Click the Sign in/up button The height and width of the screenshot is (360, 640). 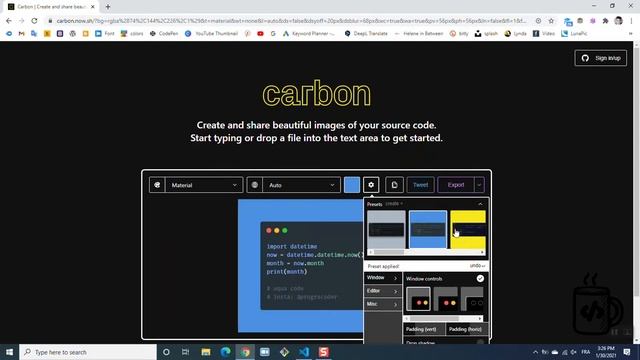(601, 58)
